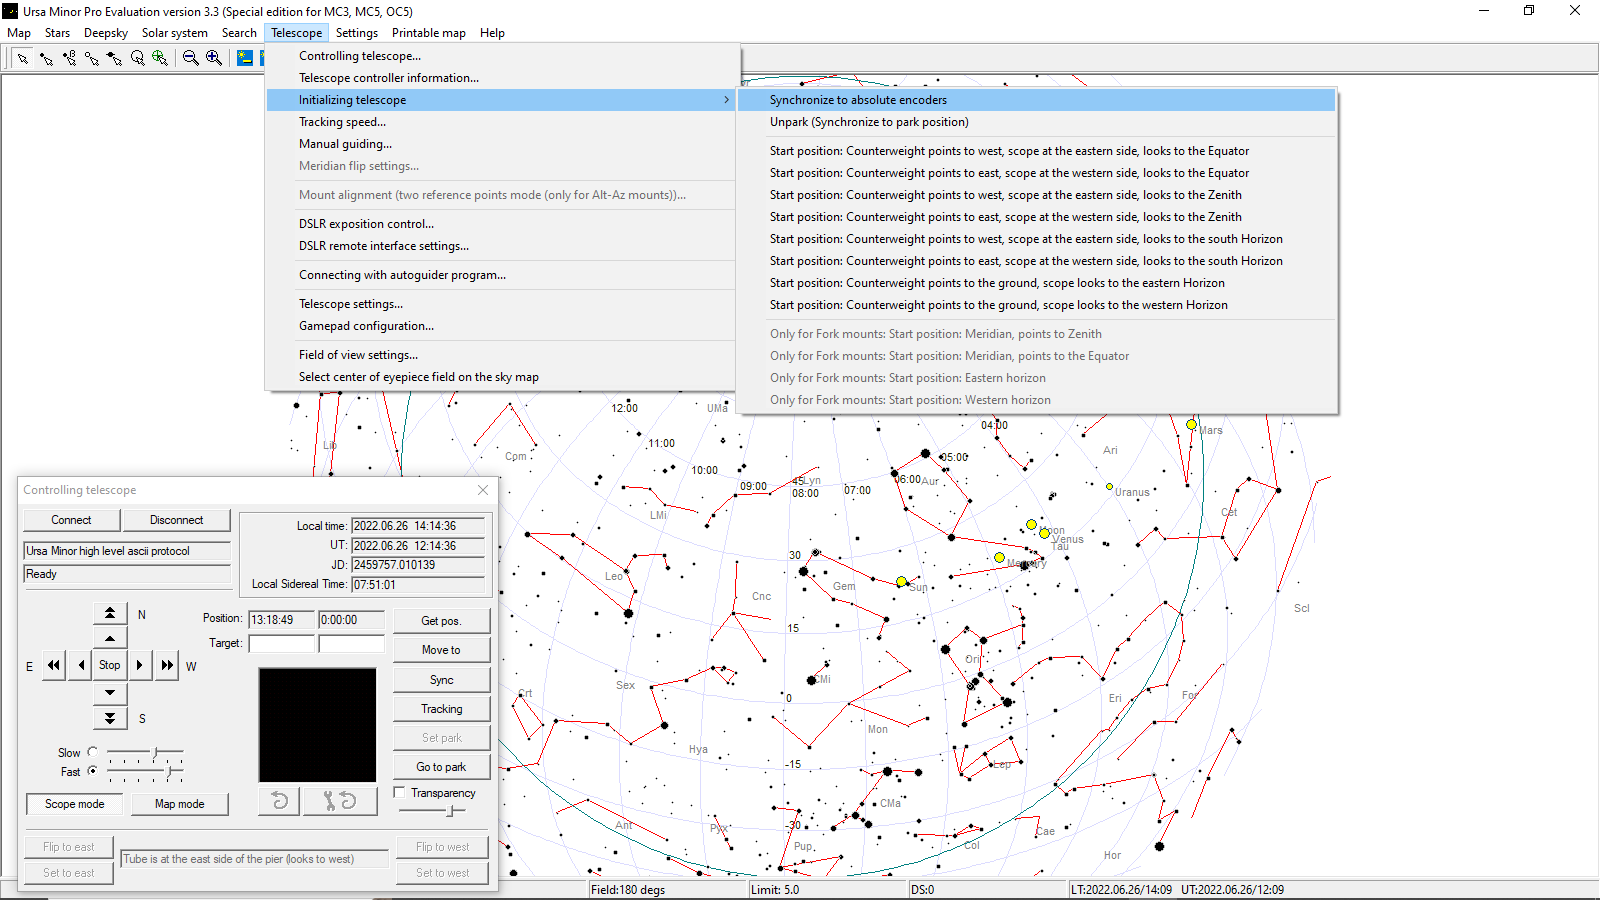Click the Sync button
This screenshot has width=1600, height=900.
pyautogui.click(x=441, y=679)
